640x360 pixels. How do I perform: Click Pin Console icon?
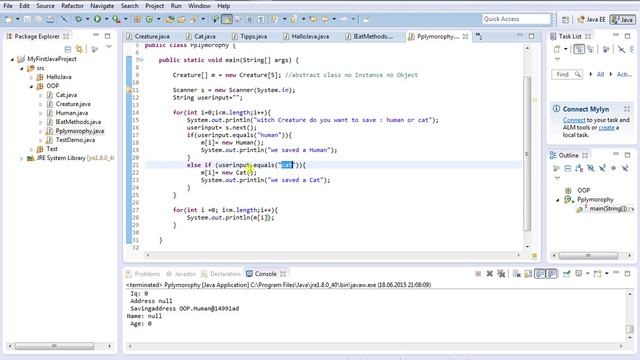tap(567, 273)
